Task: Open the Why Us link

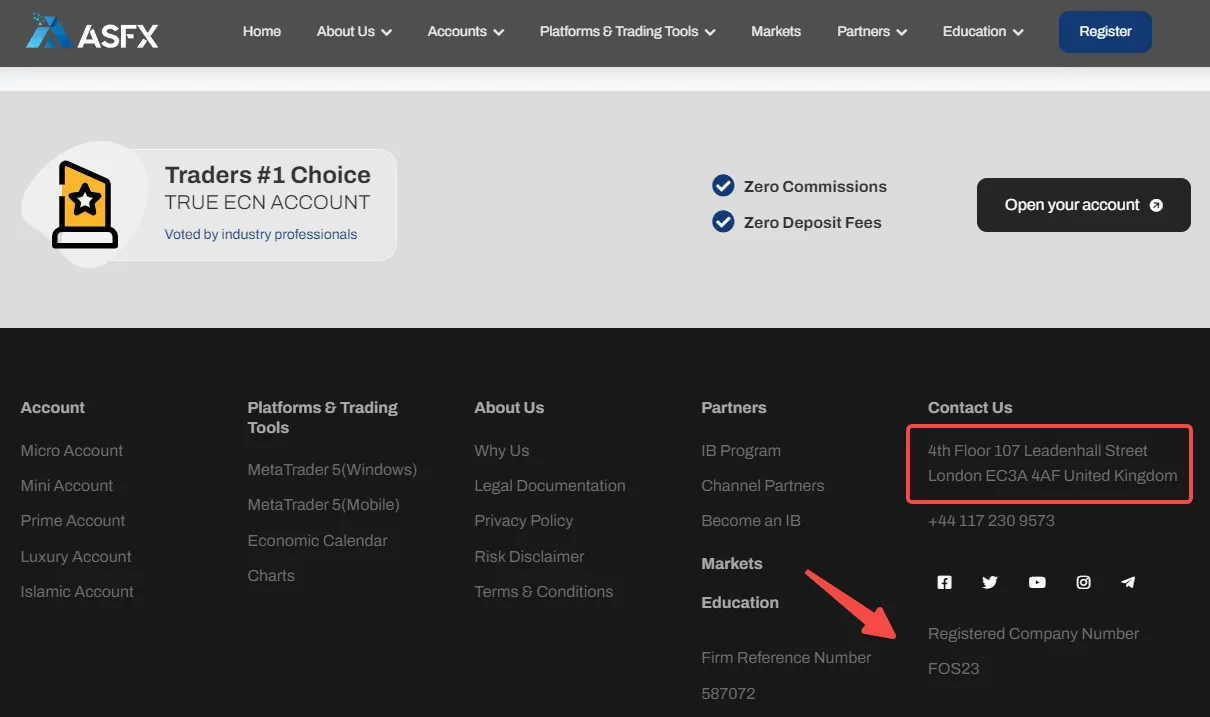Action: click(x=502, y=451)
